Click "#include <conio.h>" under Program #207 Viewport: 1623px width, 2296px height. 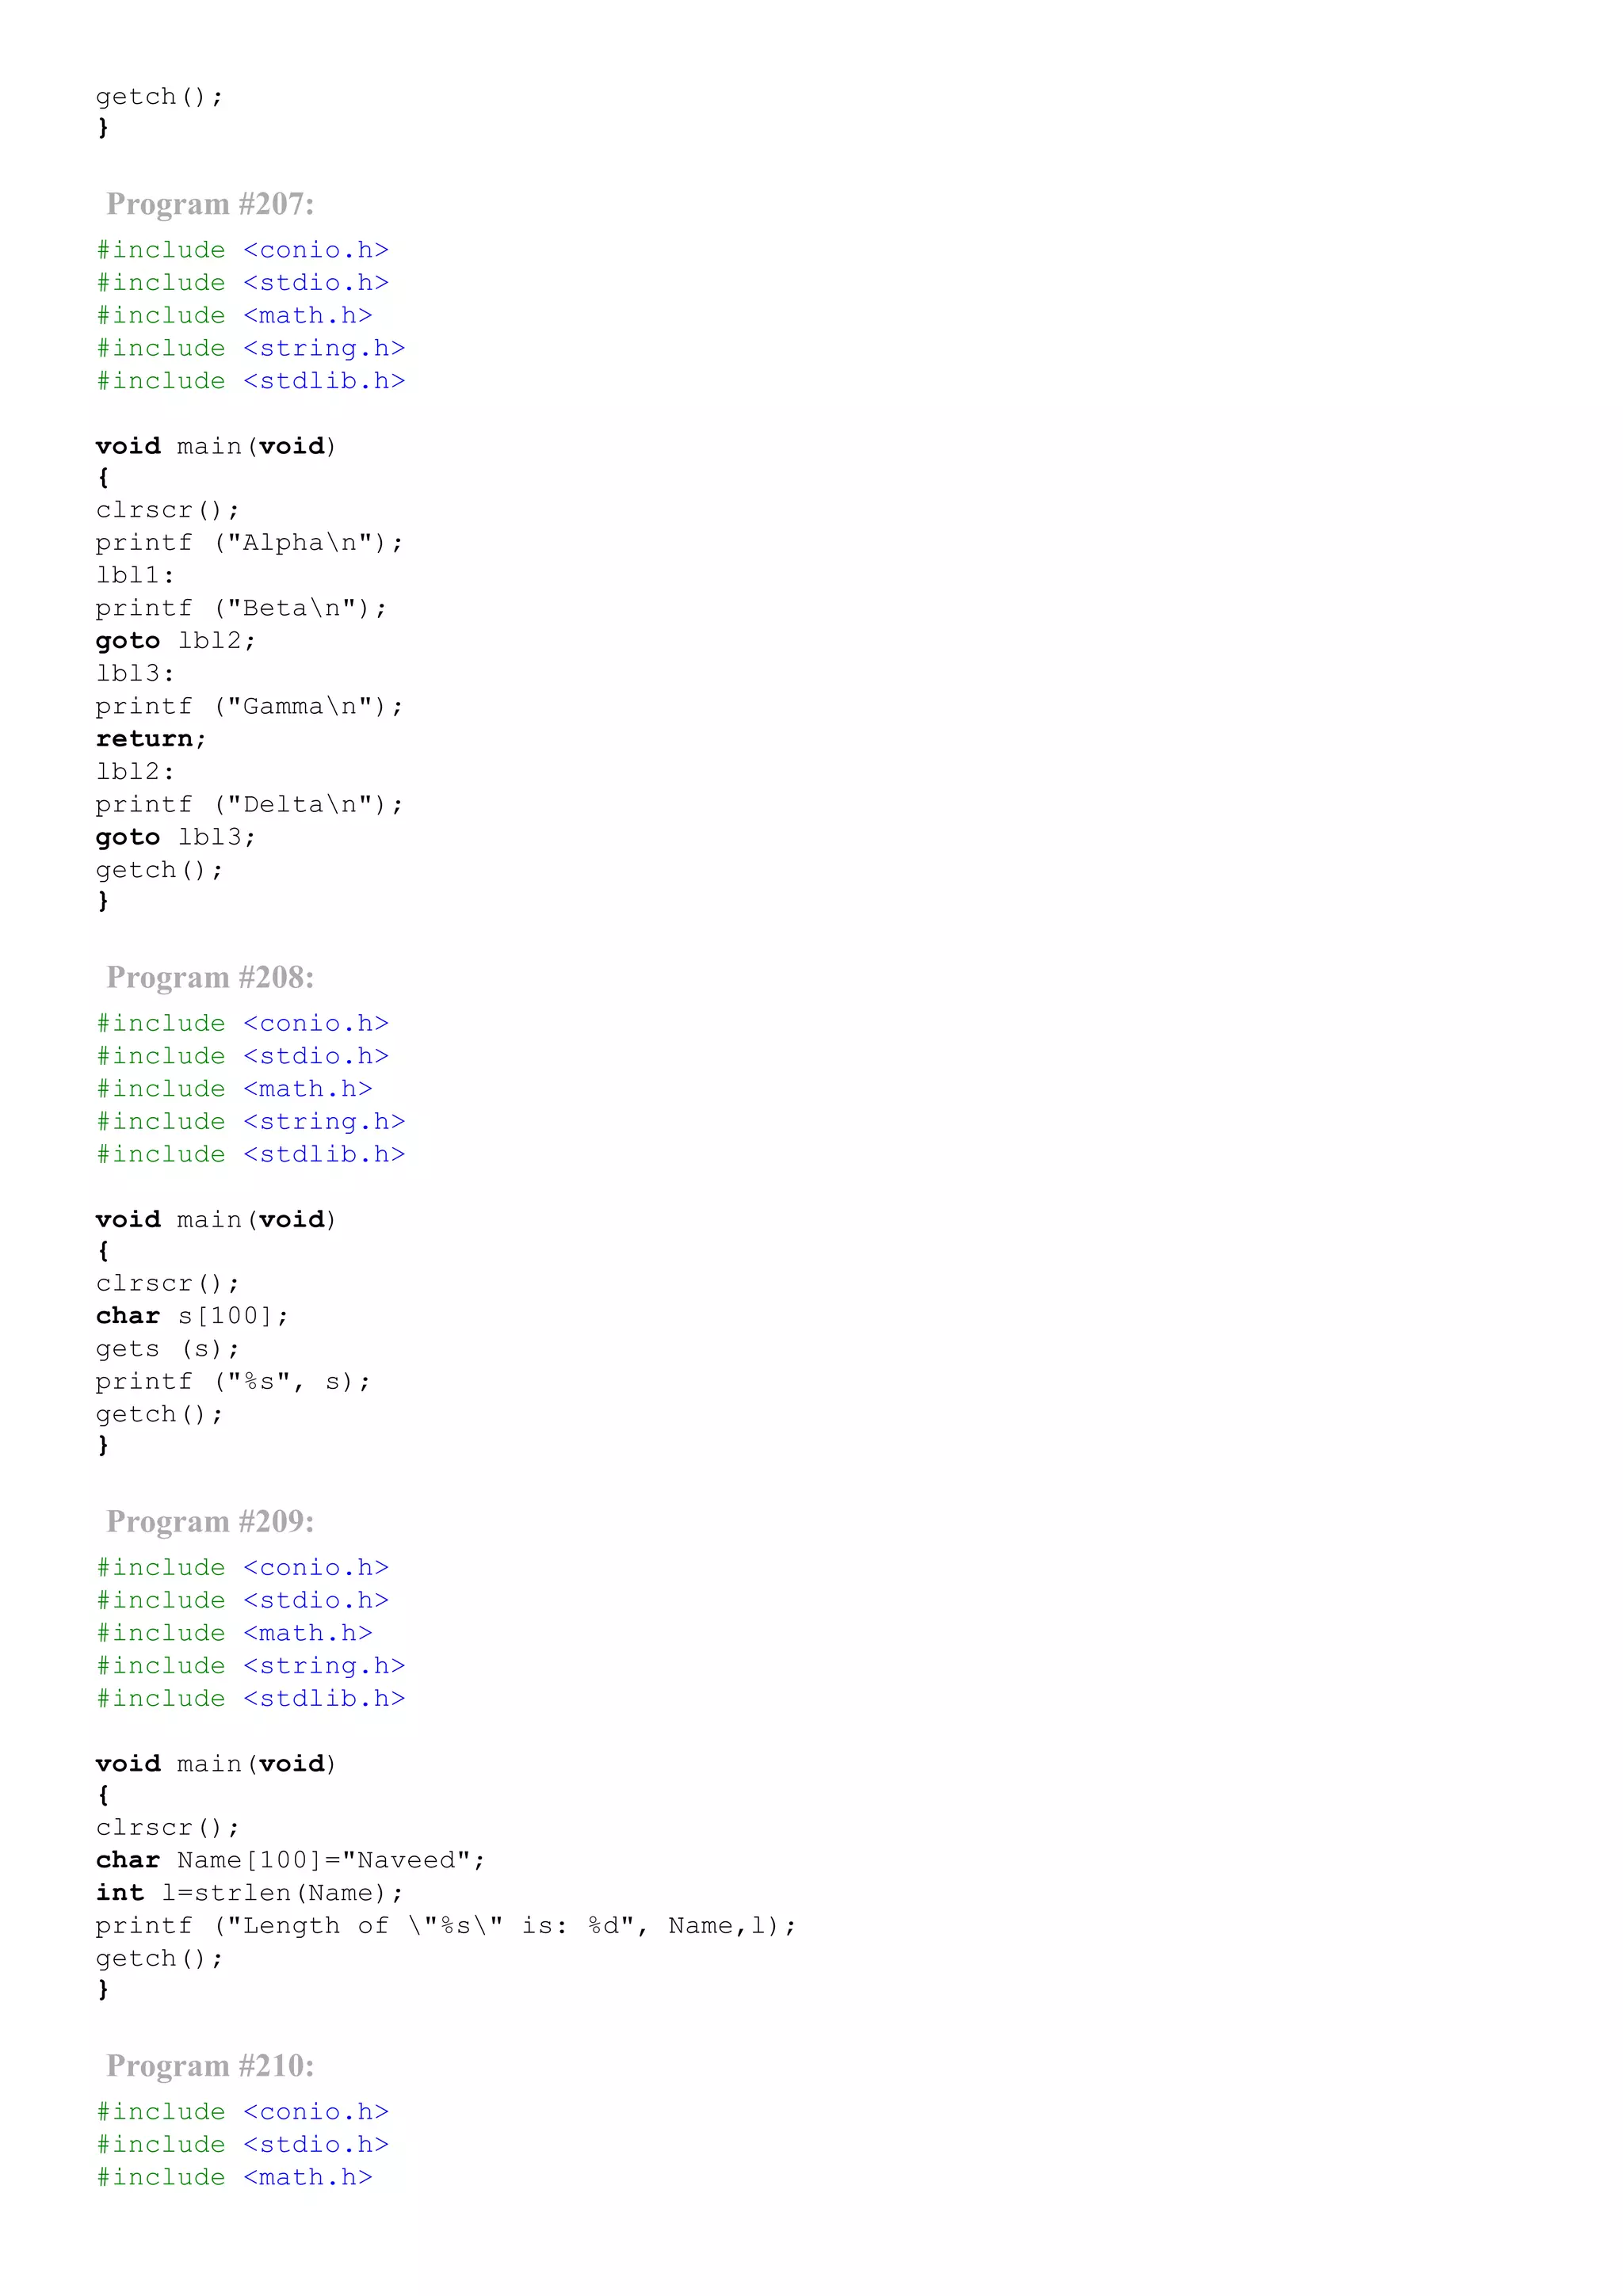tap(242, 250)
